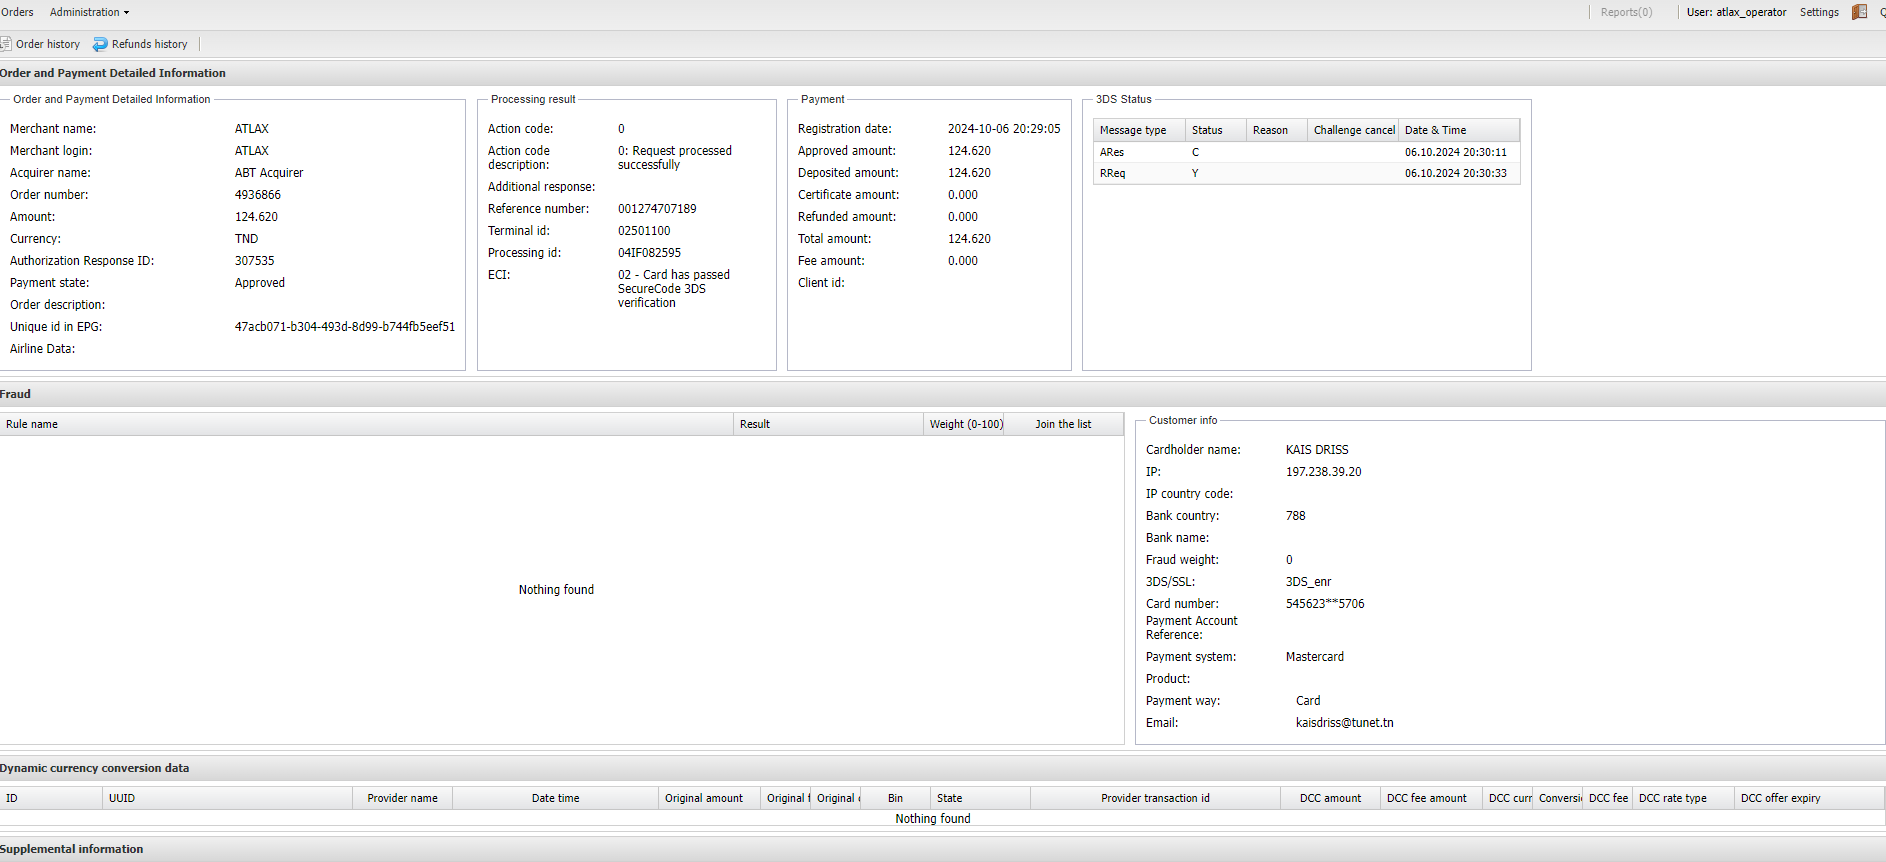
Task: Expand the Administration dropdown menu
Action: click(x=89, y=12)
